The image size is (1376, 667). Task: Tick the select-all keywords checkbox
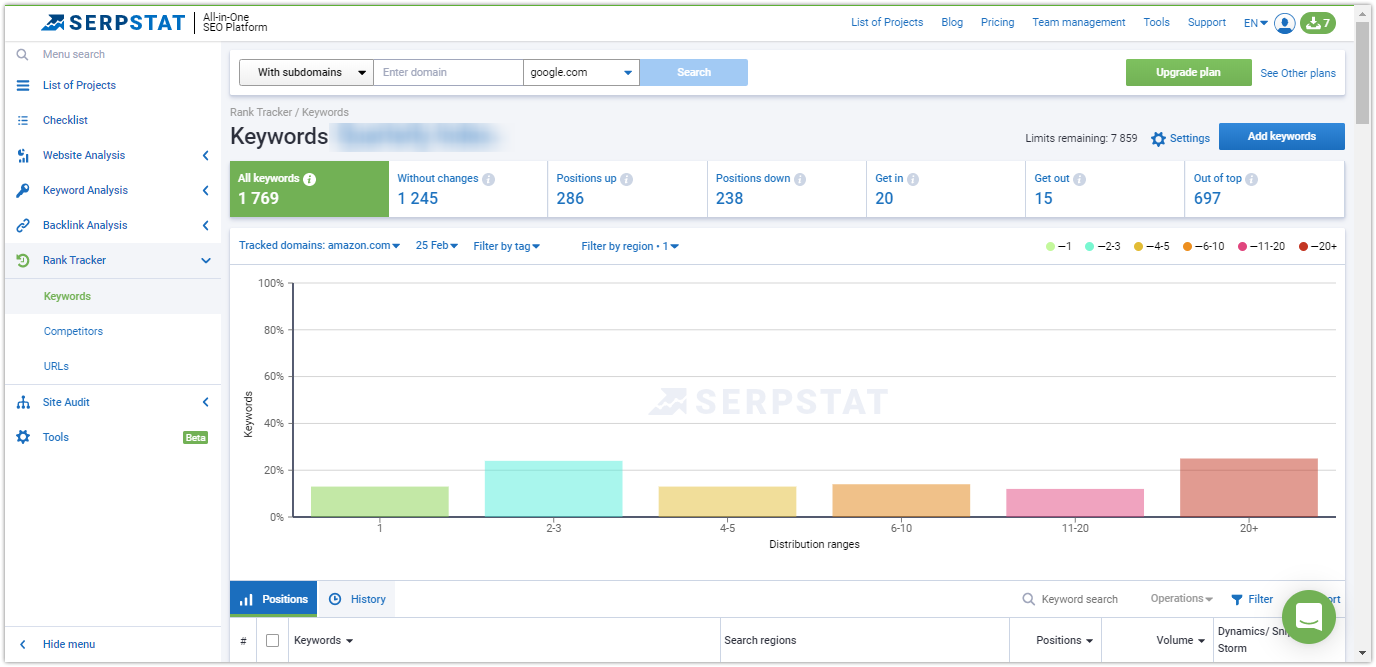click(x=272, y=640)
